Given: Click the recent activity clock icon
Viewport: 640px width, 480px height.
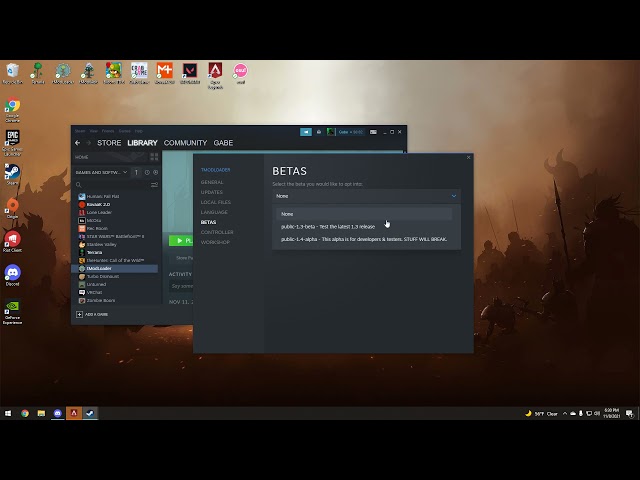Looking at the screenshot, I should [147, 172].
